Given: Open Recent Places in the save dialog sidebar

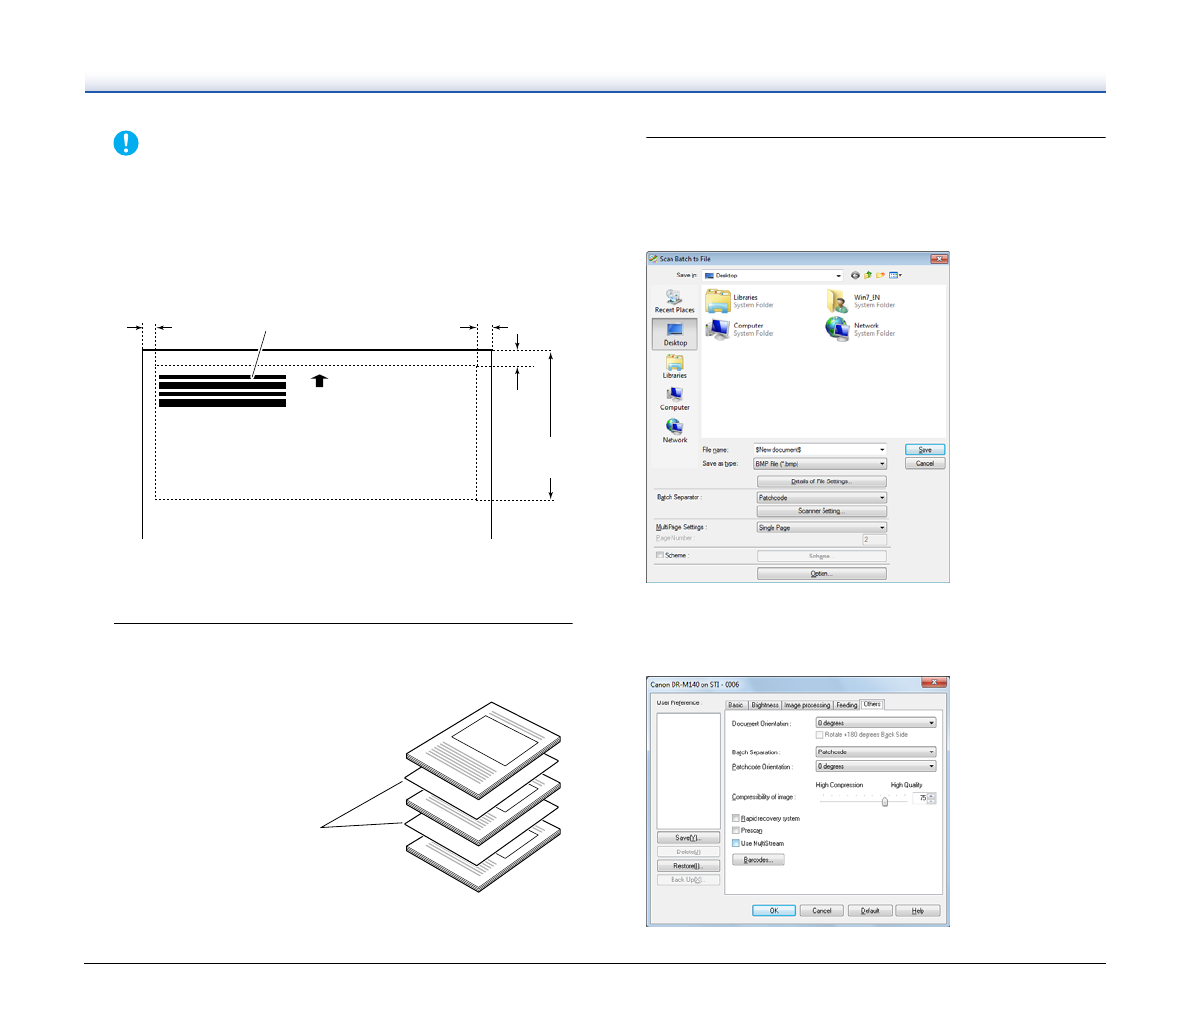Looking at the screenshot, I should coord(674,301).
